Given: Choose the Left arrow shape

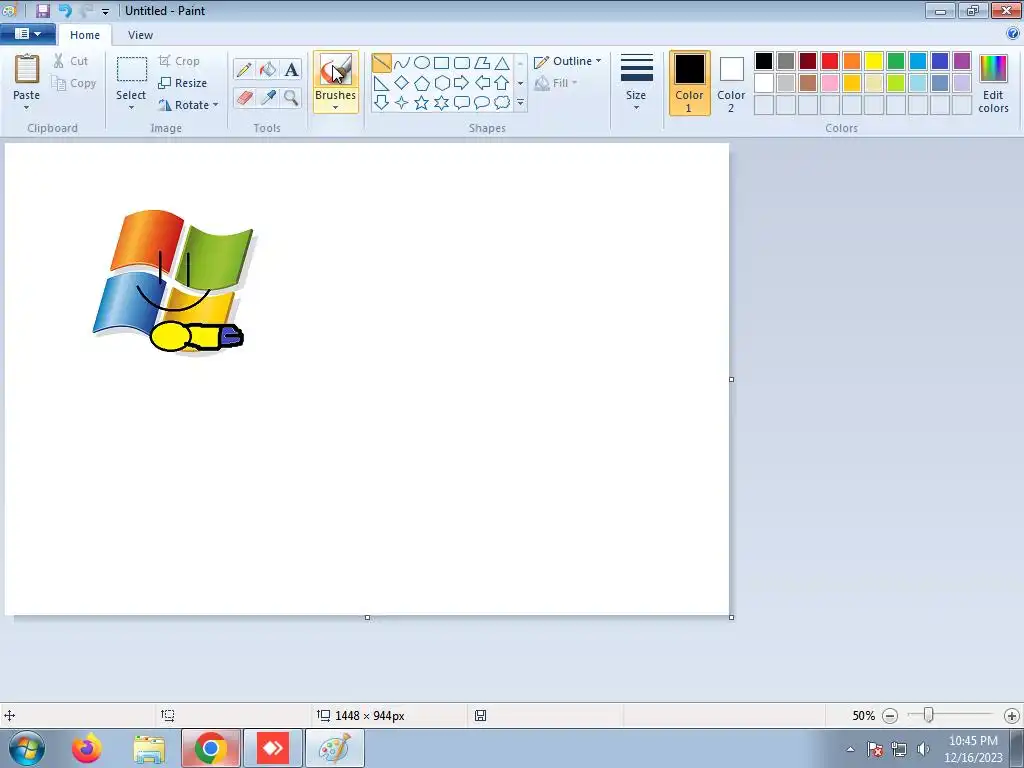Looking at the screenshot, I should (x=482, y=83).
